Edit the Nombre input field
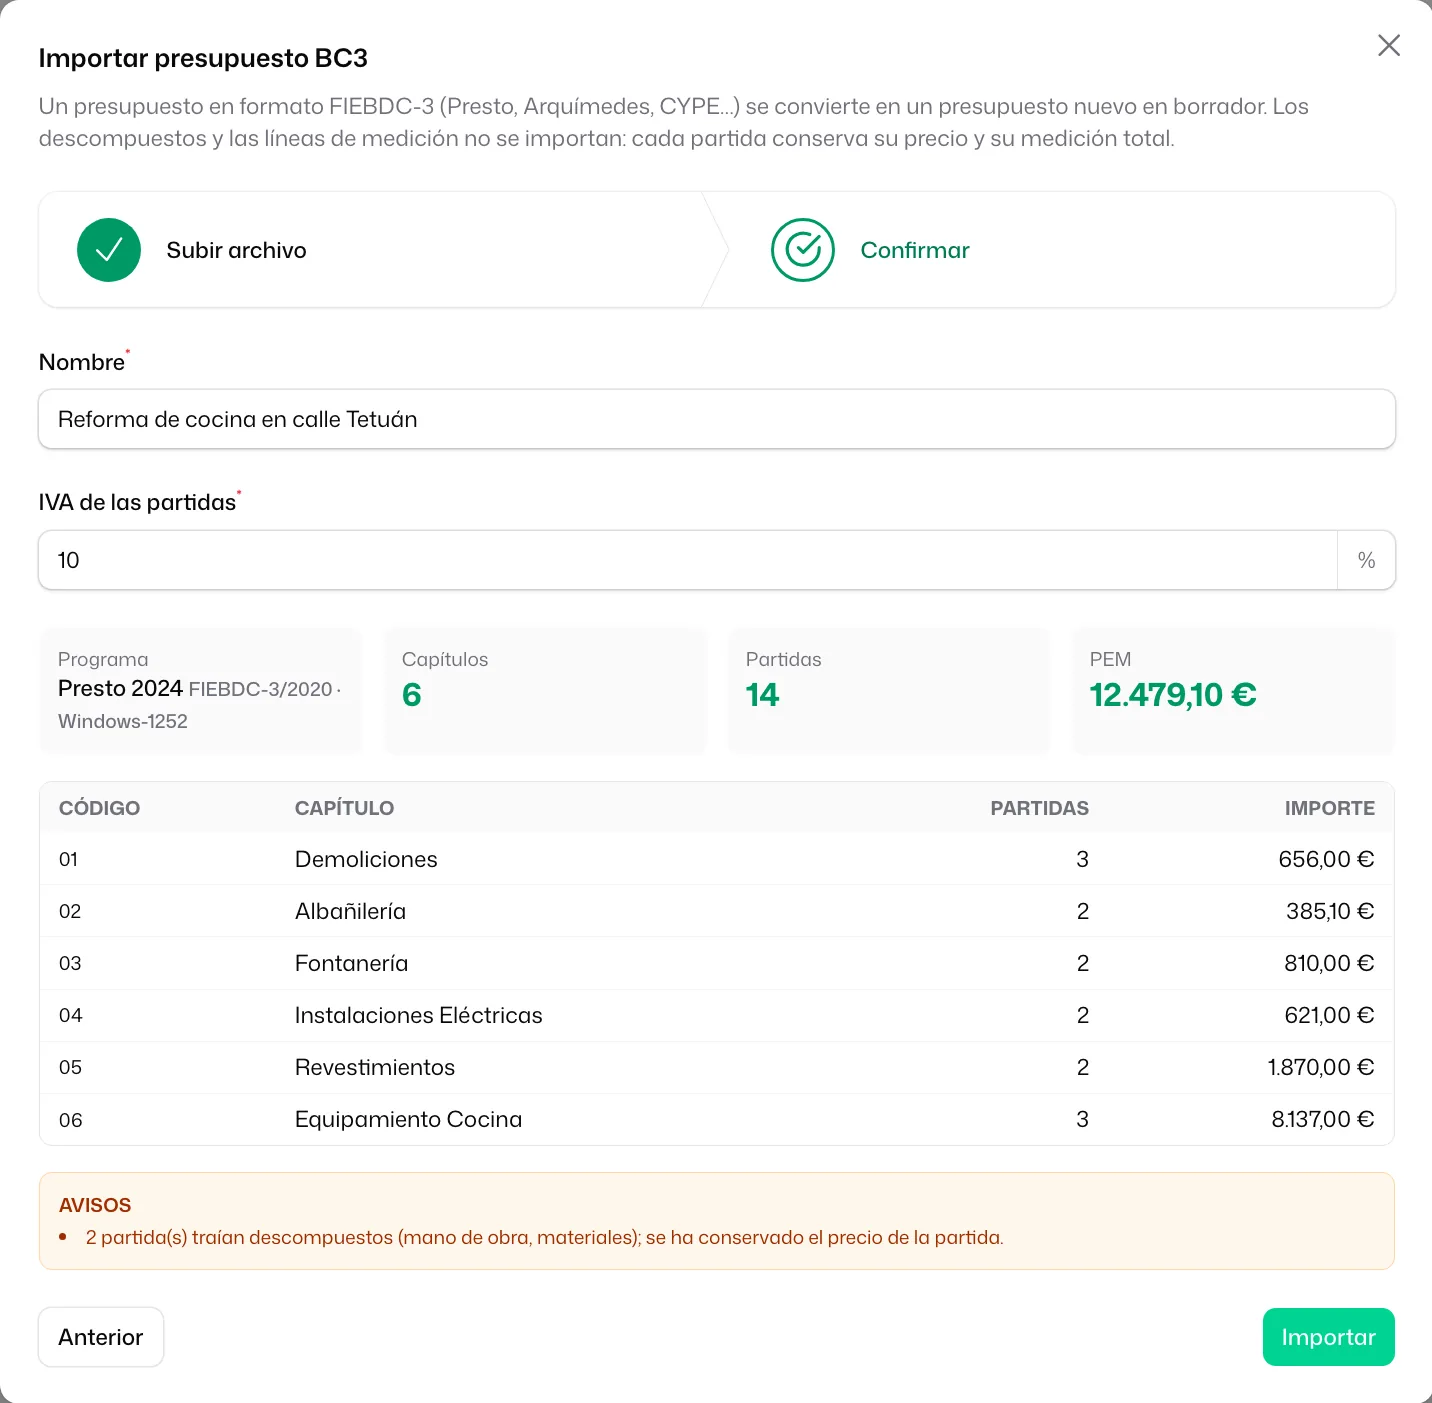Image resolution: width=1432 pixels, height=1403 pixels. click(x=717, y=419)
